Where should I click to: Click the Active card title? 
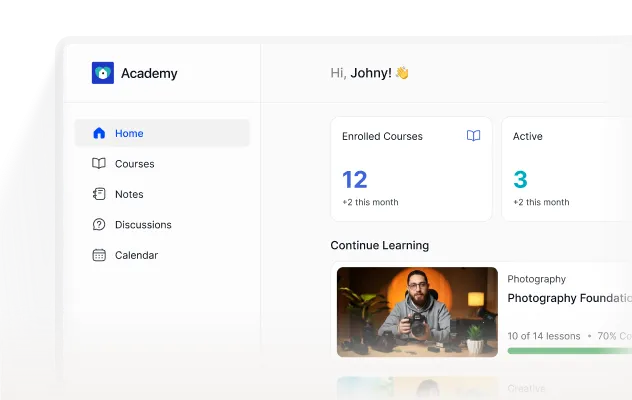528,136
